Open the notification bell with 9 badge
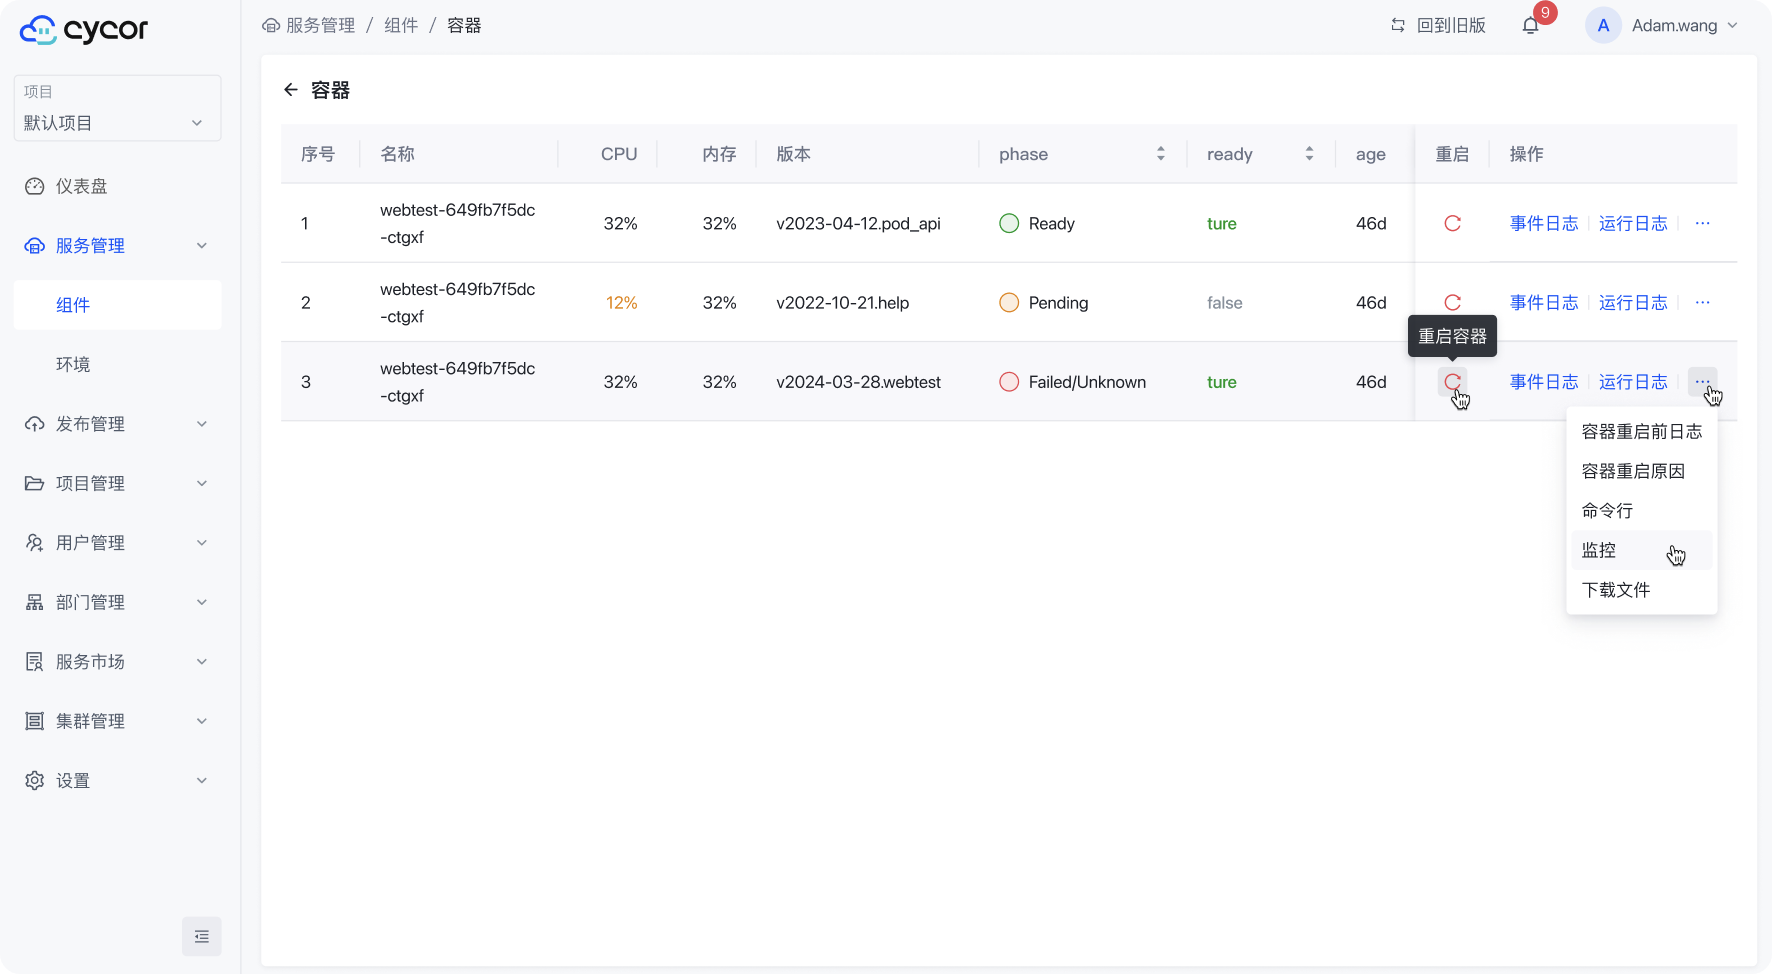This screenshot has height=974, width=1772. (1530, 26)
